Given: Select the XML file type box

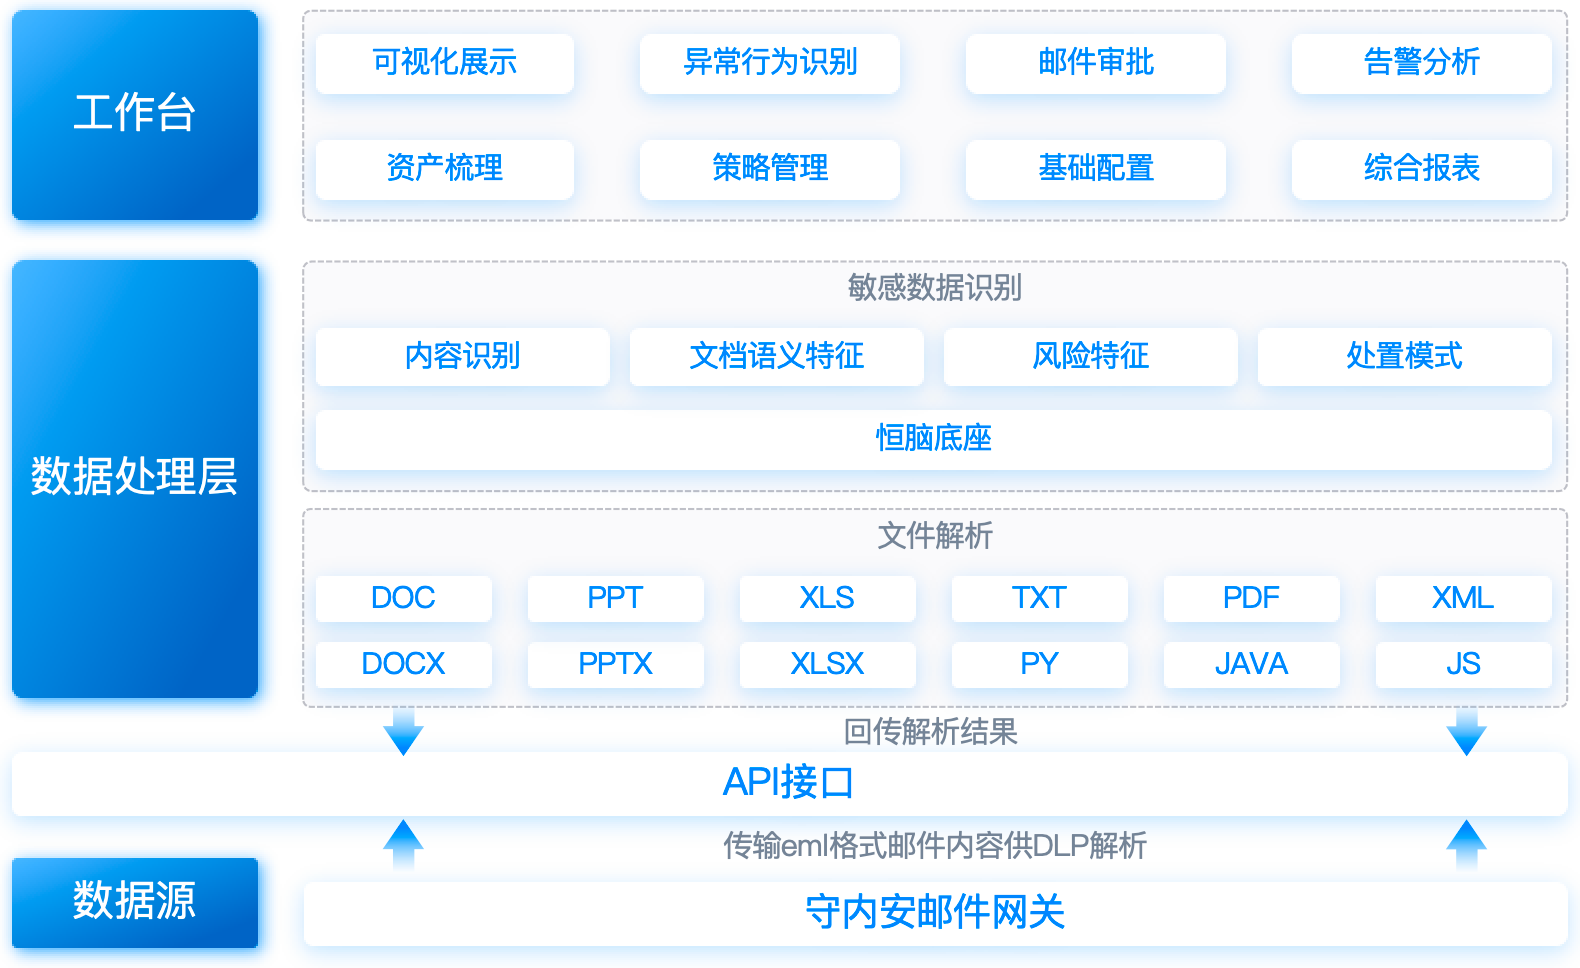Looking at the screenshot, I should (x=1464, y=599).
